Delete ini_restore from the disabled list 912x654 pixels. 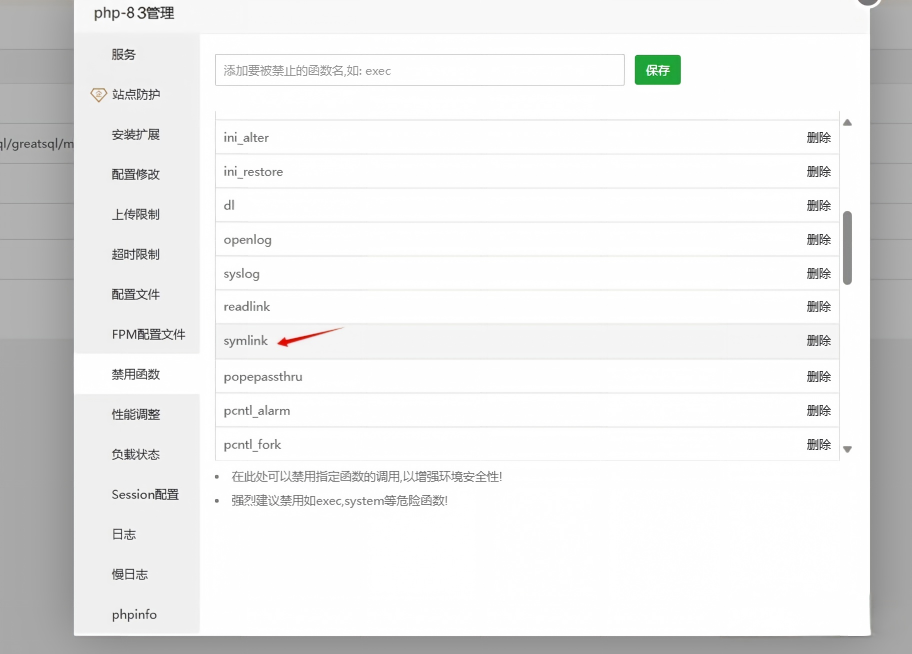click(x=818, y=172)
